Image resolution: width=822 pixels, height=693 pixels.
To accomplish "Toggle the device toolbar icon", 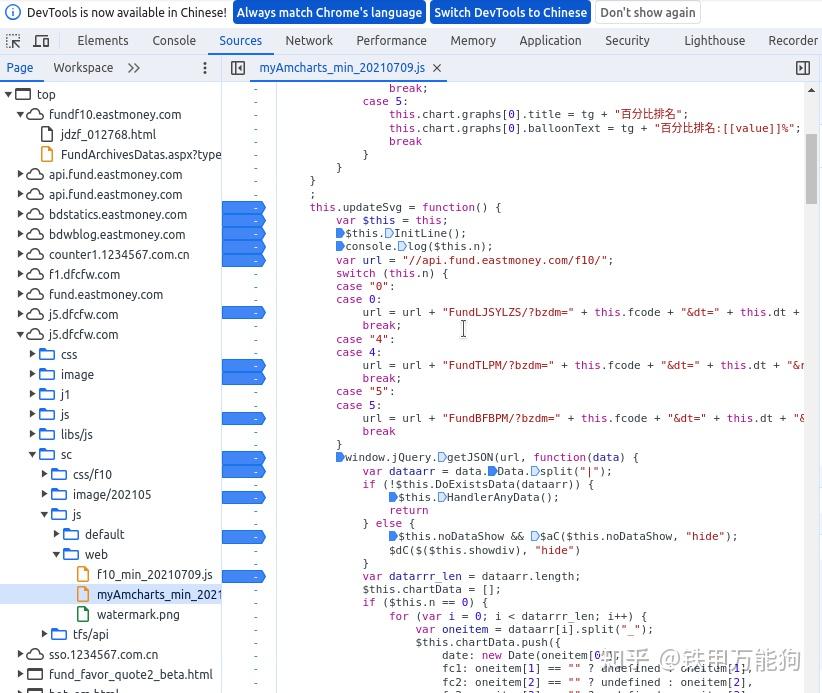I will tap(40, 40).
